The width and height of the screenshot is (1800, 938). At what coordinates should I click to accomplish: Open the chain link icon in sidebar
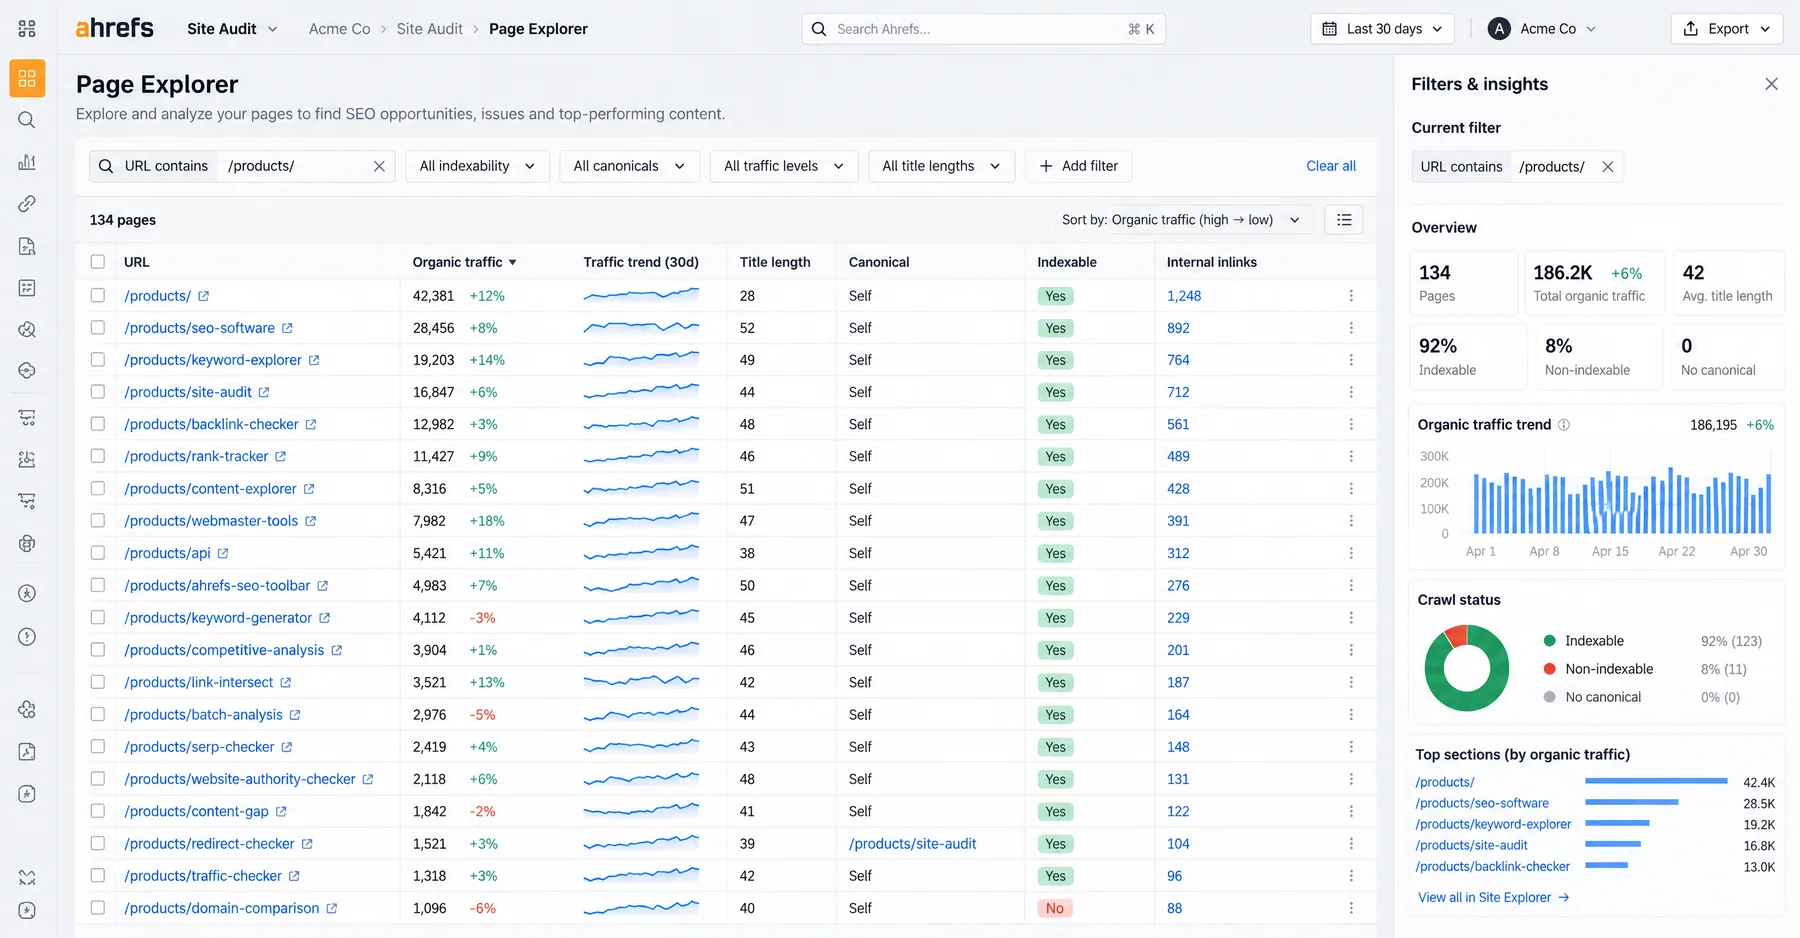(x=27, y=204)
